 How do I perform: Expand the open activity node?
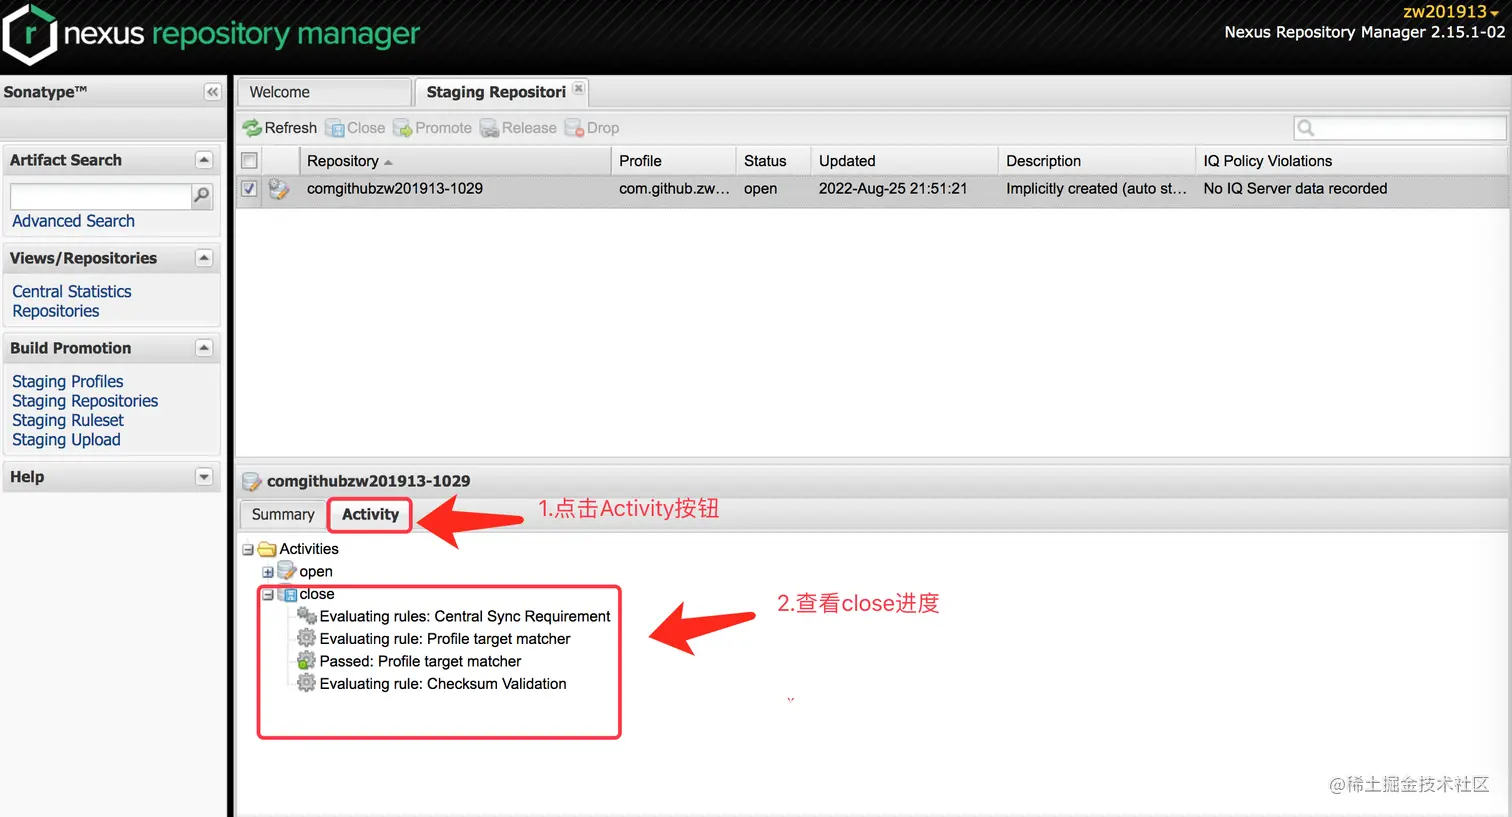268,572
